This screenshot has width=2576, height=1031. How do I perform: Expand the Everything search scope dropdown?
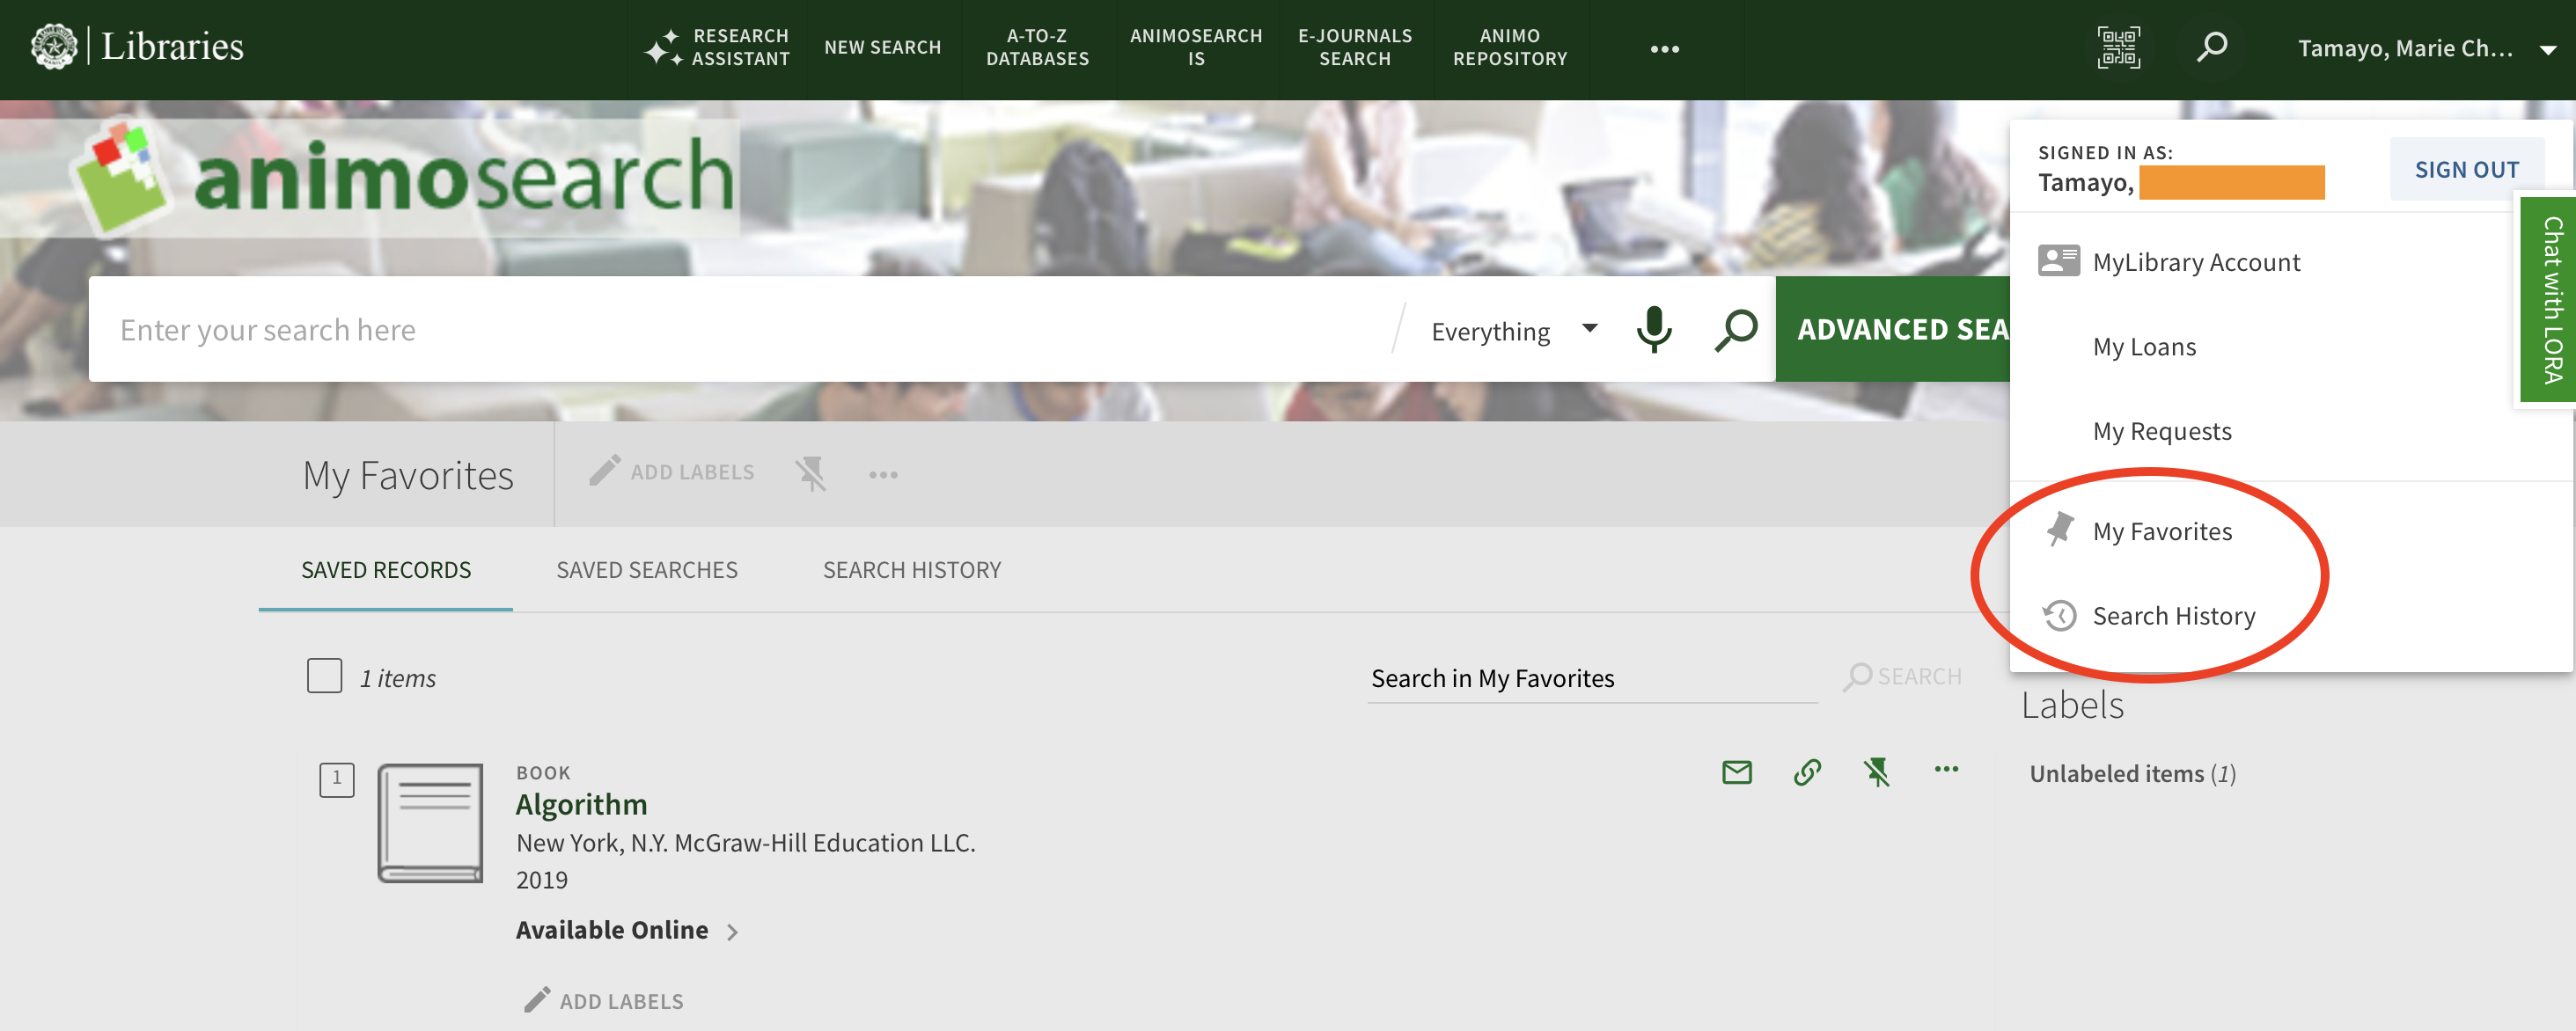click(1589, 328)
